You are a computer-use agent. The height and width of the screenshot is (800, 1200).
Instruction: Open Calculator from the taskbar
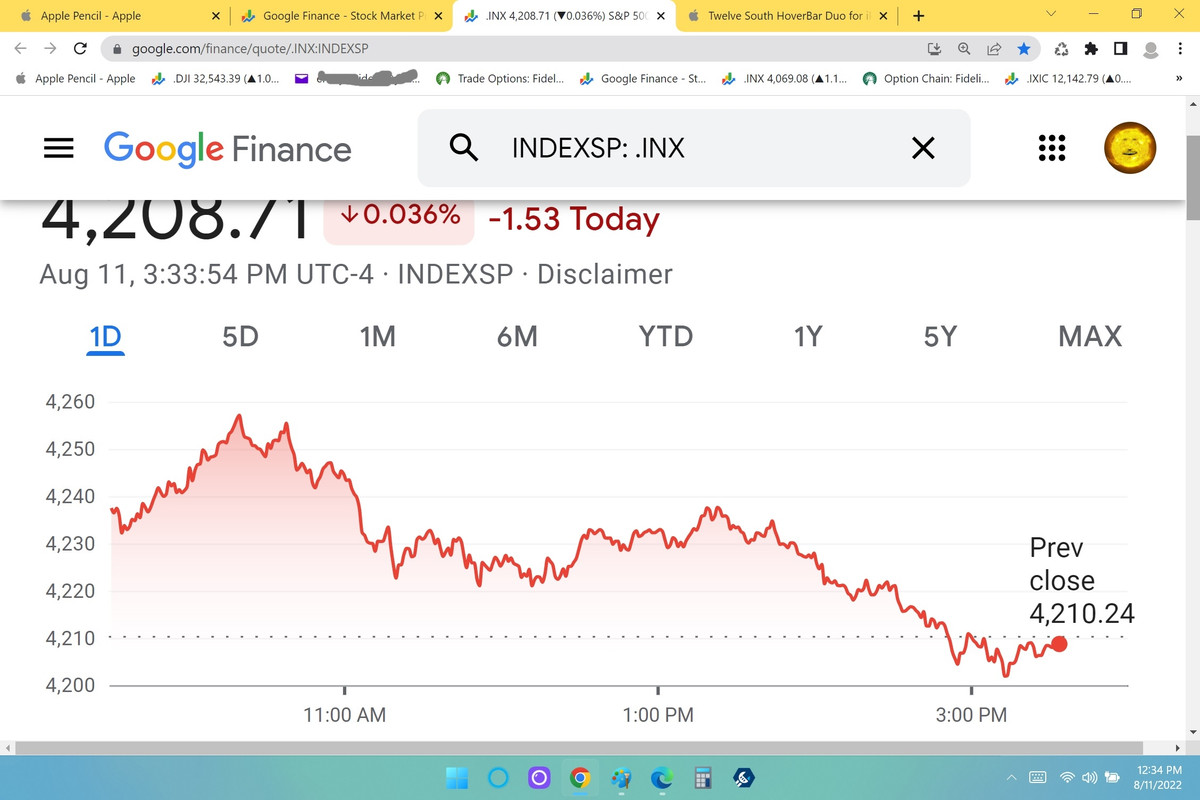coord(701,777)
